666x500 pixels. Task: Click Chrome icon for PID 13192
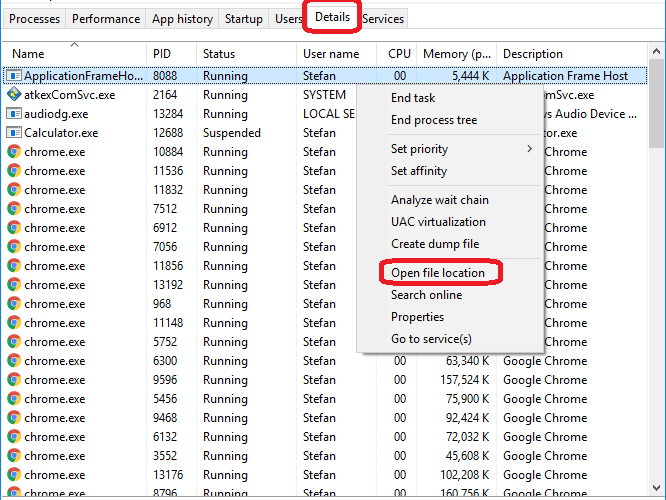[x=14, y=285]
